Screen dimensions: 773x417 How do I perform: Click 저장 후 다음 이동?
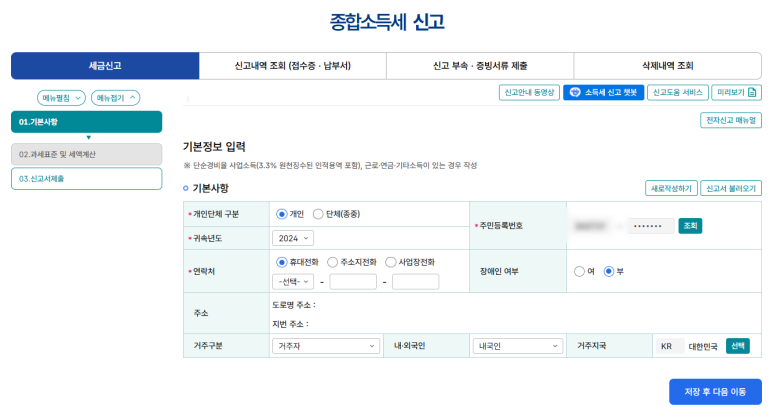[x=715, y=392]
